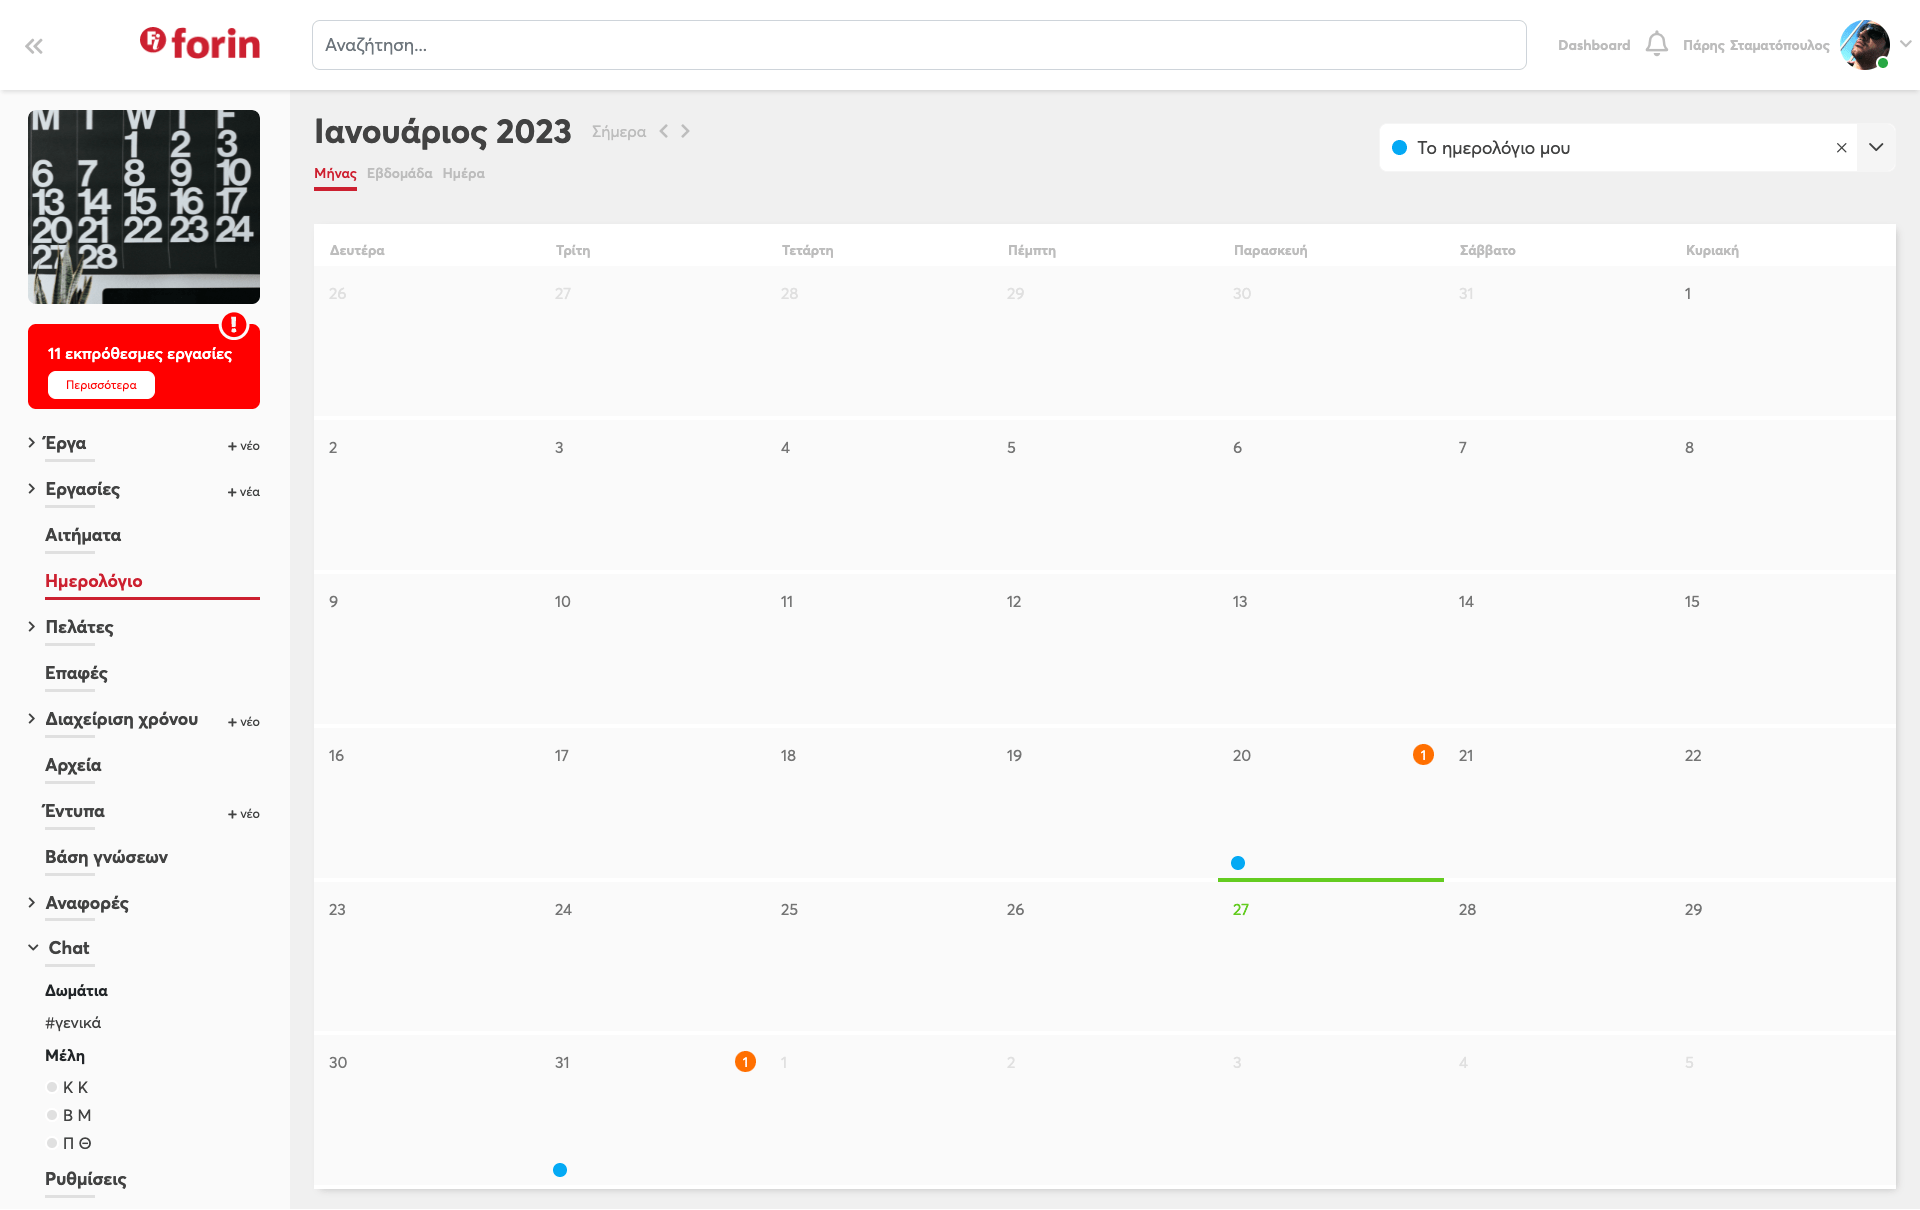The width and height of the screenshot is (1920, 1210).
Task: Open chat with member K K
Action: click(x=75, y=1087)
